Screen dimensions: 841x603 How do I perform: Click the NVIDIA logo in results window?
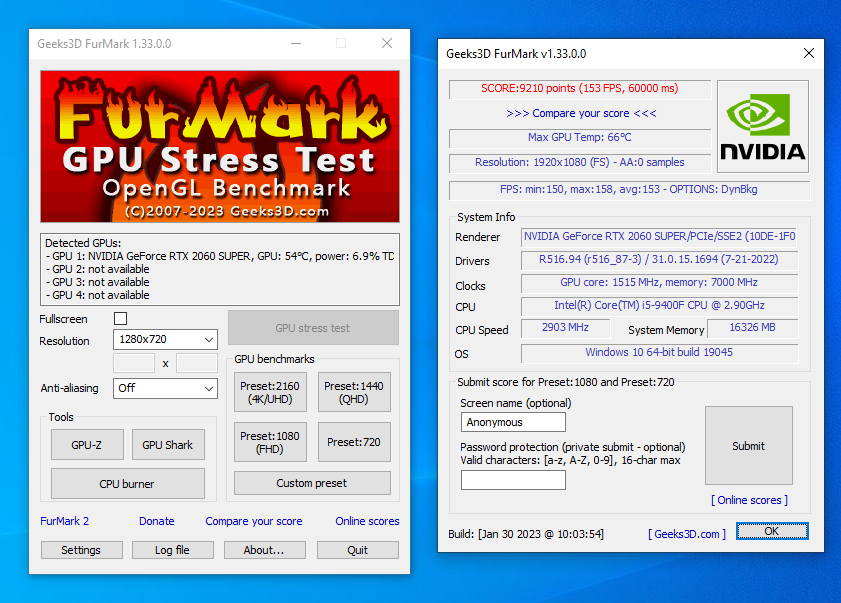[763, 127]
